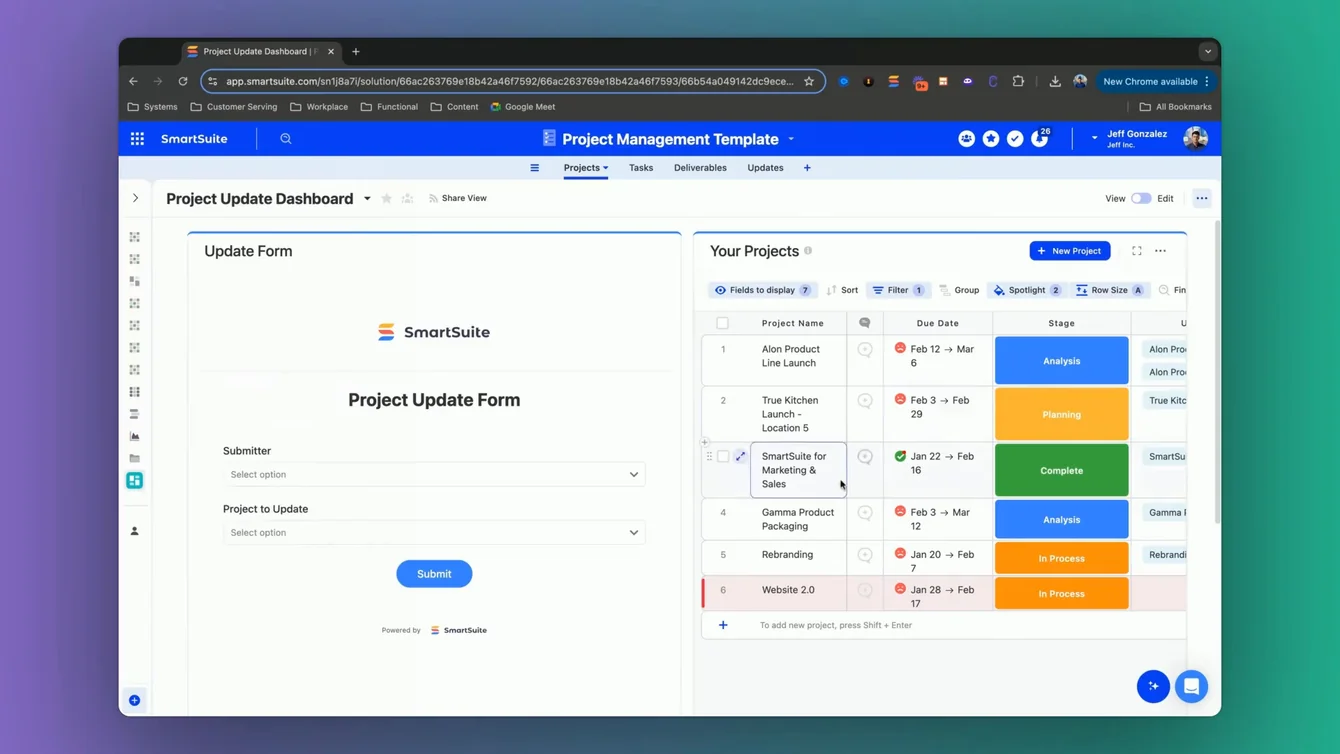
Task: Click Website 2.0 In Process stage cell
Action: point(1061,593)
